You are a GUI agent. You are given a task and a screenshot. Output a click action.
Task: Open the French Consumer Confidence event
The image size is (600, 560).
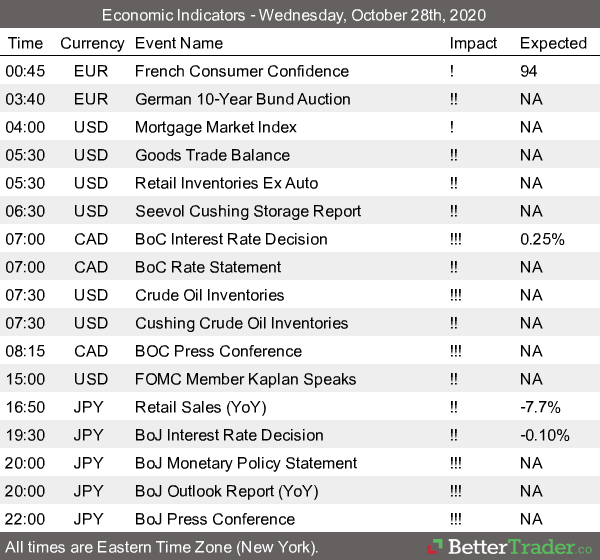tap(242, 71)
